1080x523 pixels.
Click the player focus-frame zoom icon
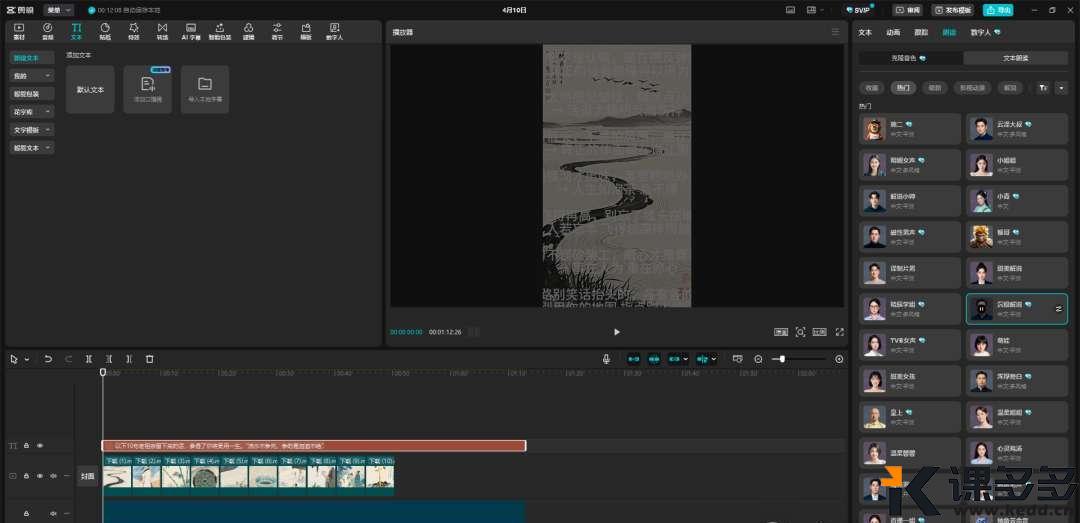click(800, 331)
